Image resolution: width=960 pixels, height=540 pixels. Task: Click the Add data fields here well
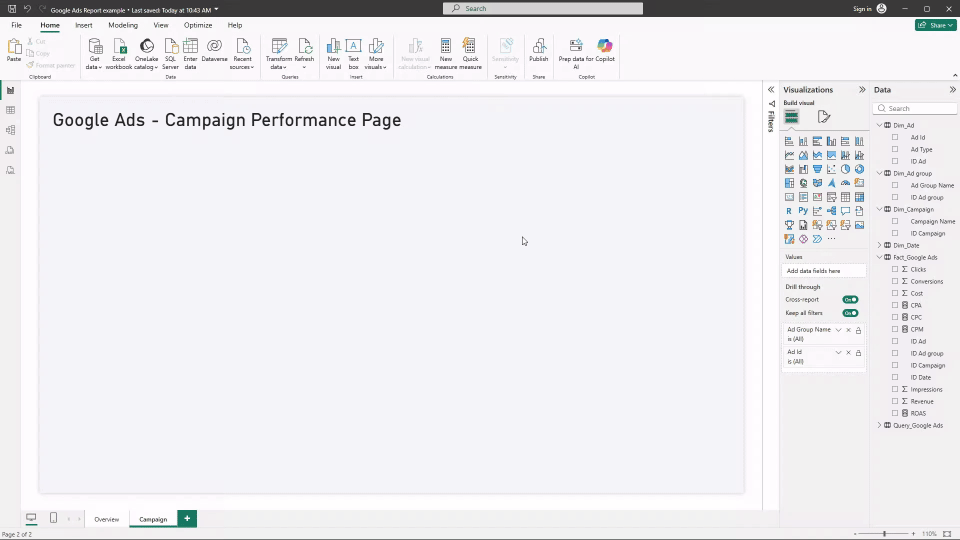(823, 271)
